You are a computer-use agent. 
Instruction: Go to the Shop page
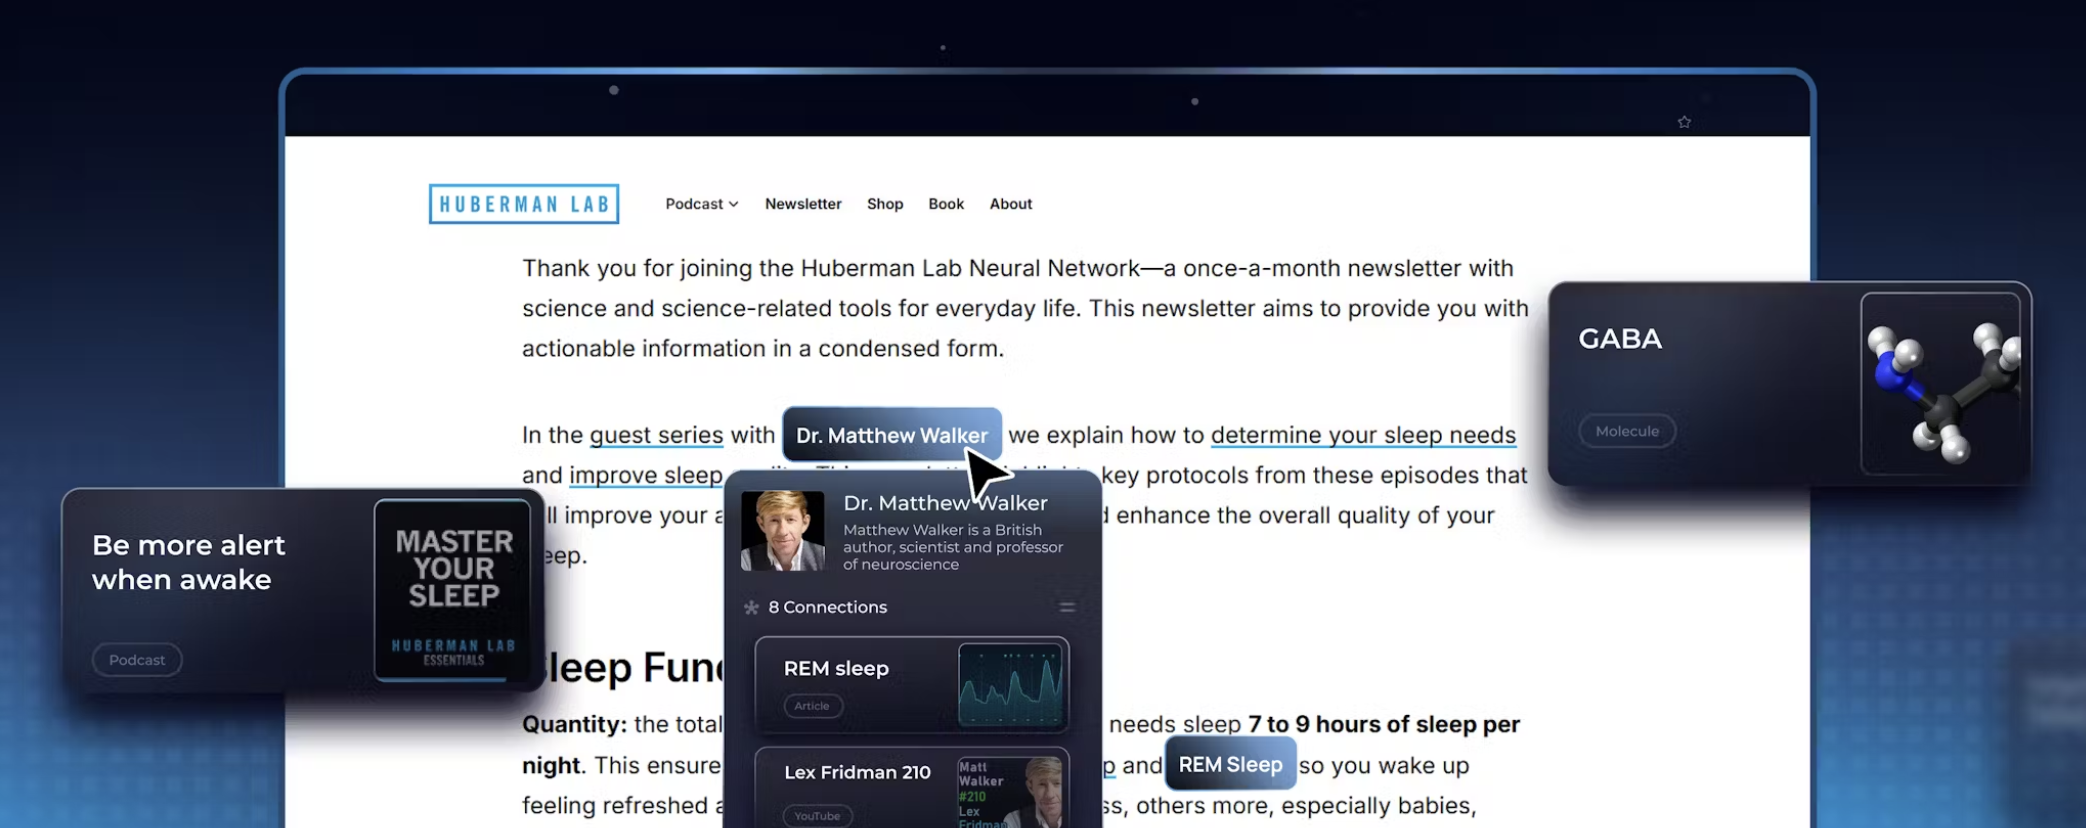885,204
